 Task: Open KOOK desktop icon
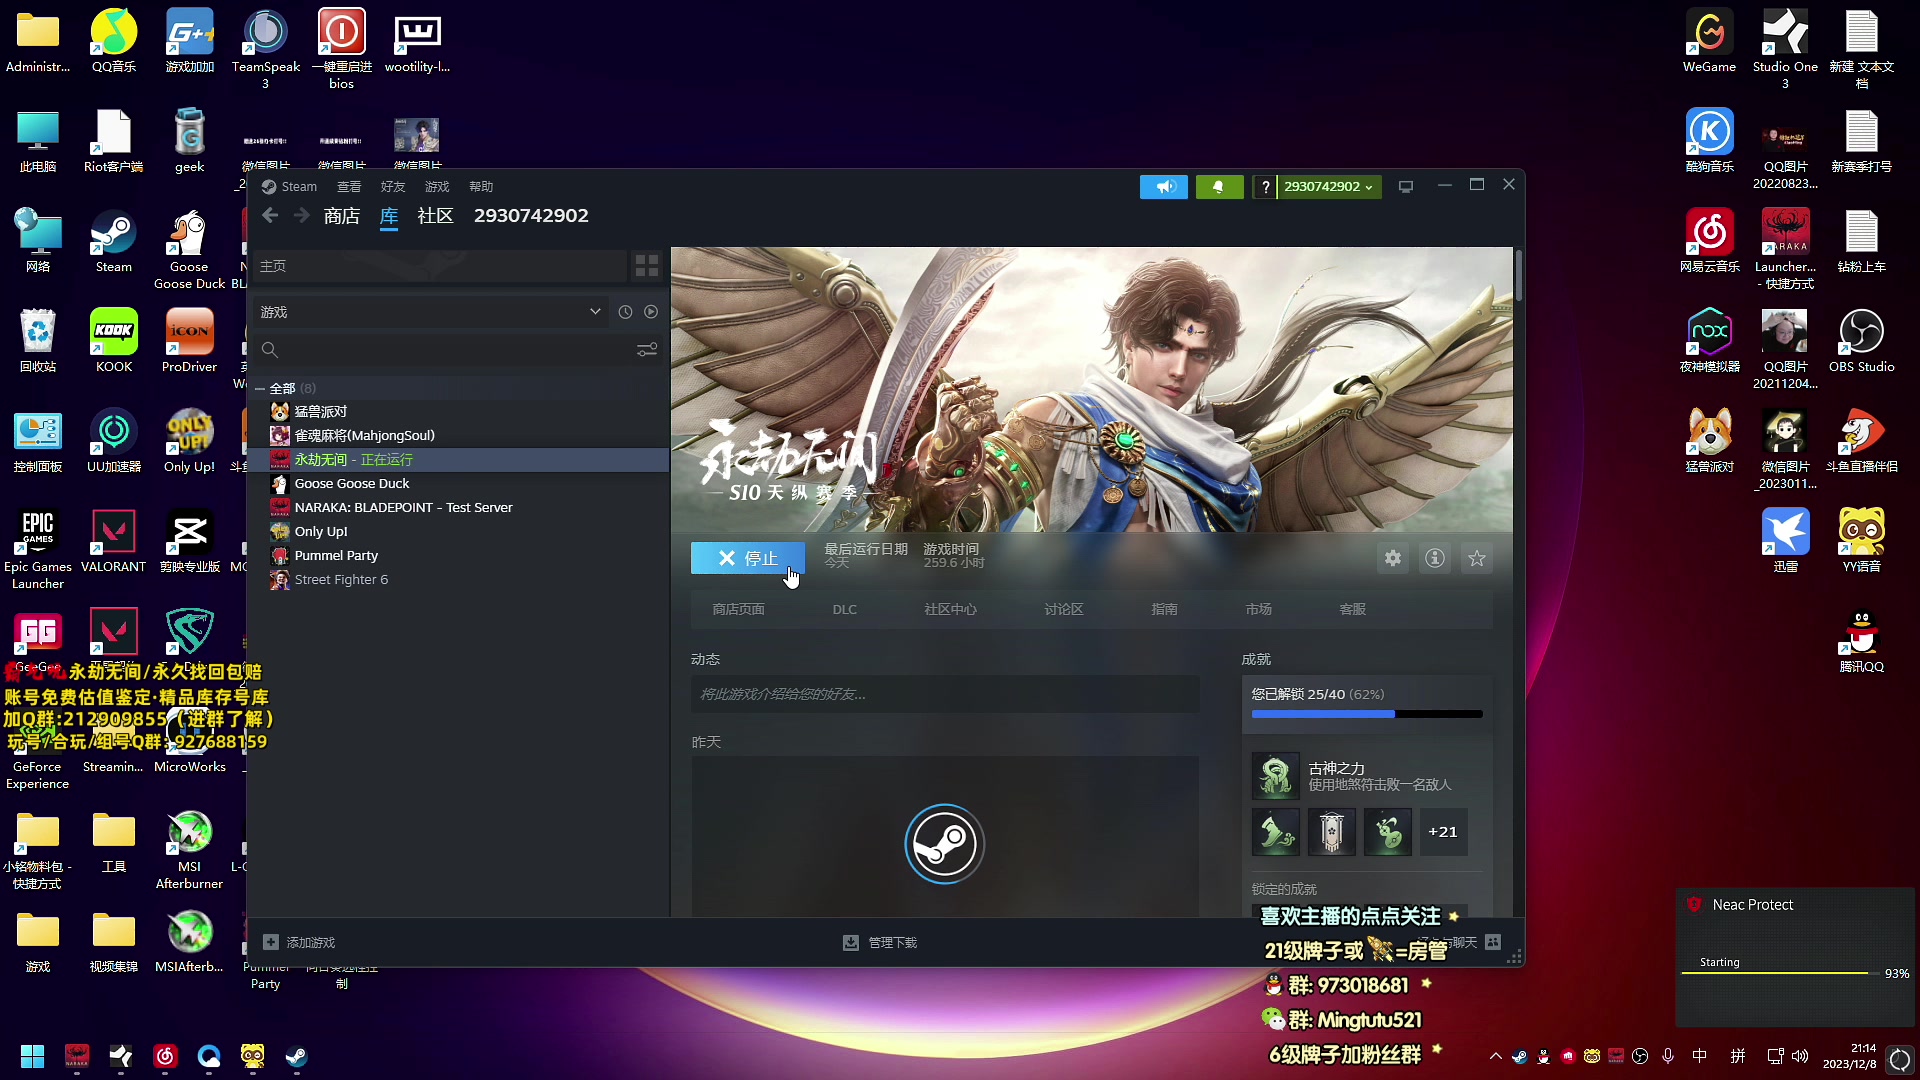tap(114, 342)
